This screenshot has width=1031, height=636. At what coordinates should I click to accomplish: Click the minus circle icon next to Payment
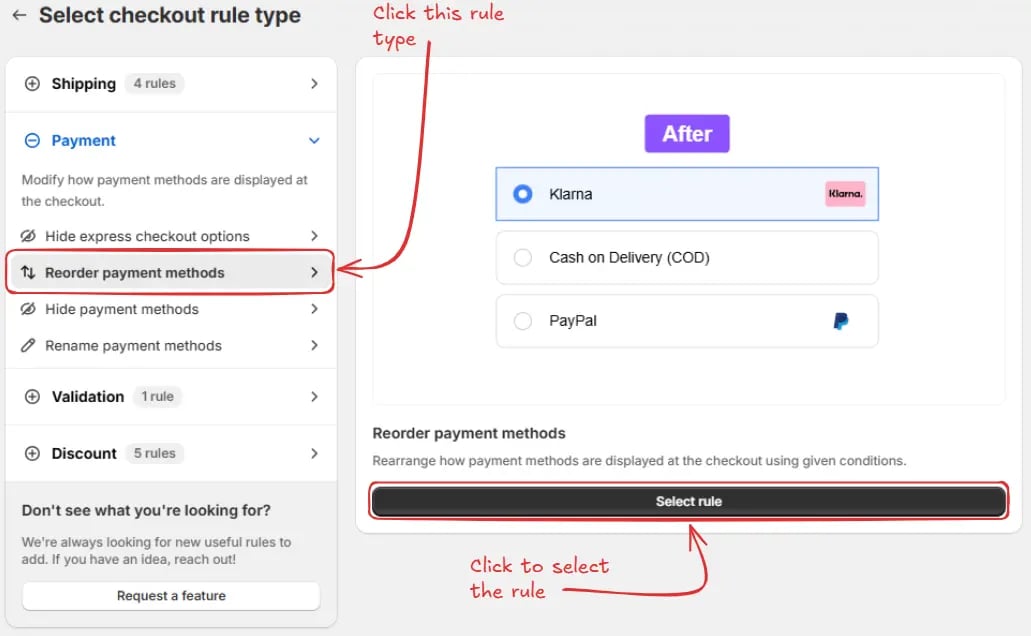(x=32, y=140)
